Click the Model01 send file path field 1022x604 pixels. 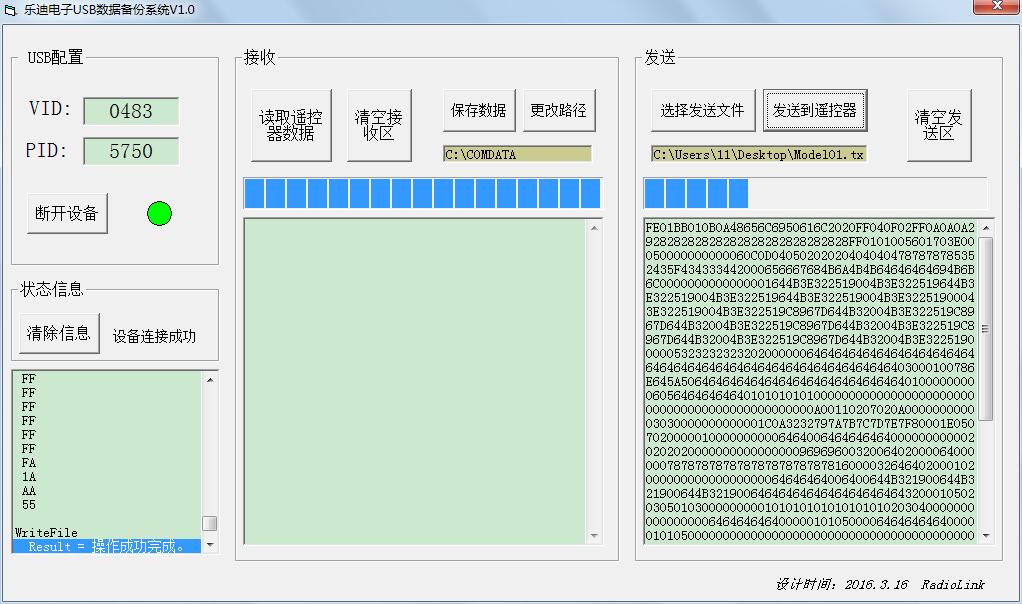(x=759, y=154)
